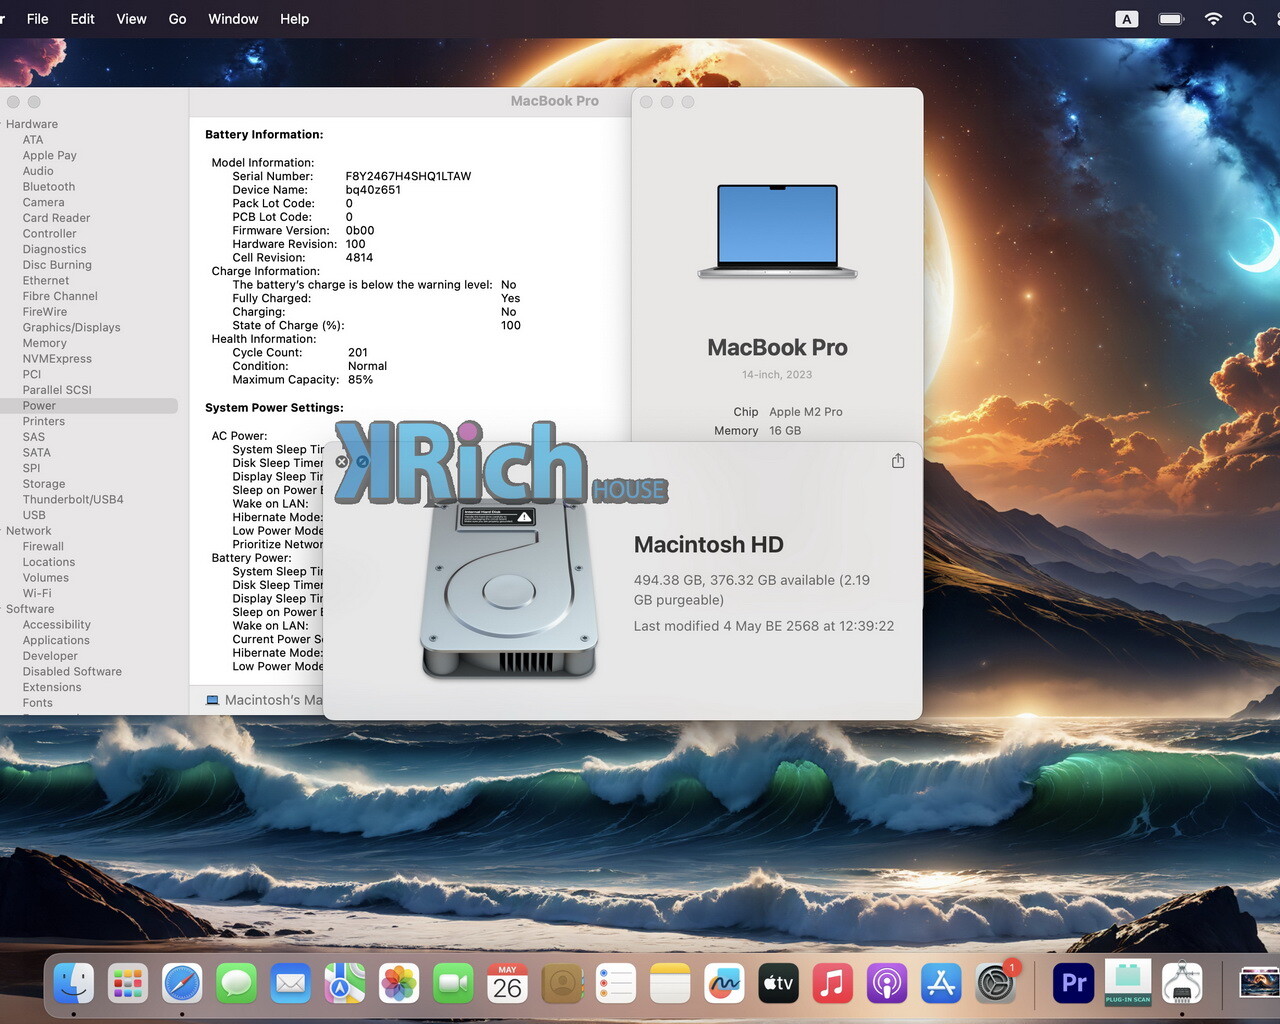1280x1024 pixels.
Task: Open Calendar showing May 26
Action: (507, 984)
